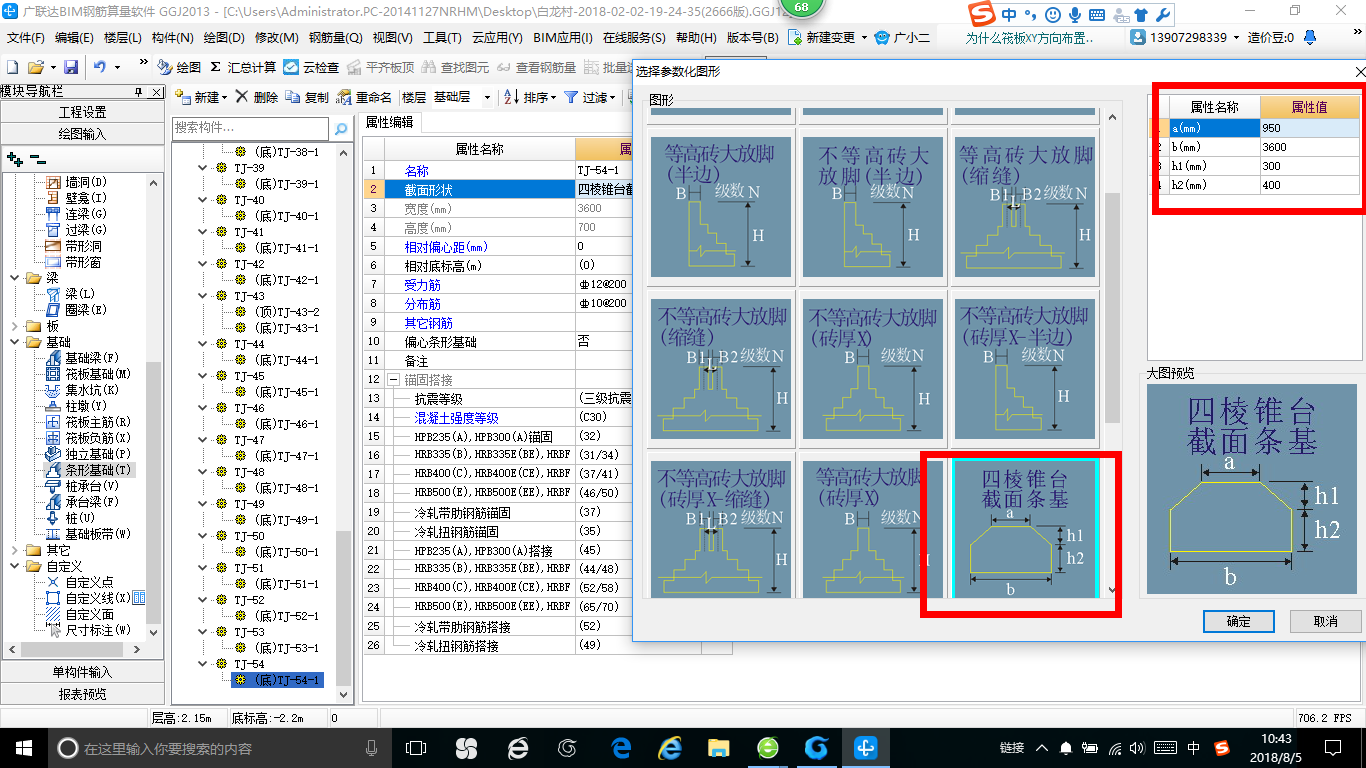The image size is (1366, 768).
Task: Launch 云检查 cloud check
Action: 311,67
